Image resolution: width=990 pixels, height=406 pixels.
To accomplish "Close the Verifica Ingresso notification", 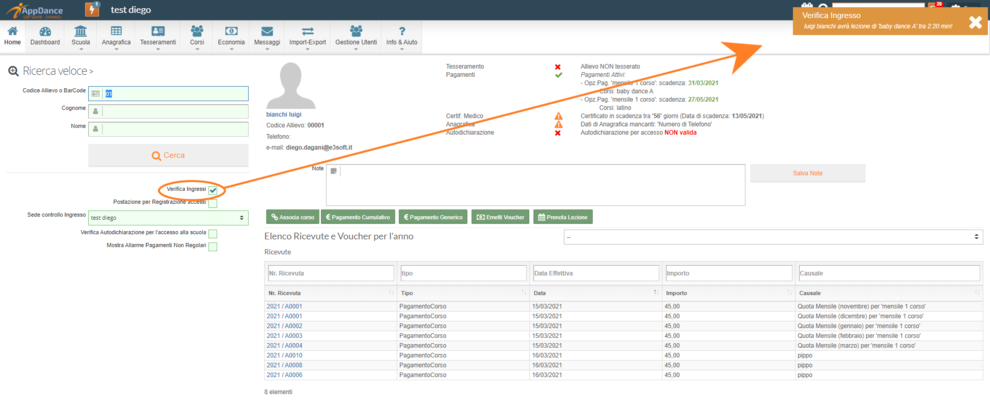I will [975, 22].
